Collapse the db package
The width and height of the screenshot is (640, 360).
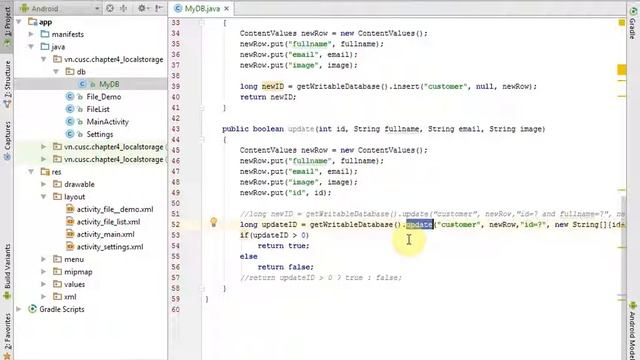point(56,72)
